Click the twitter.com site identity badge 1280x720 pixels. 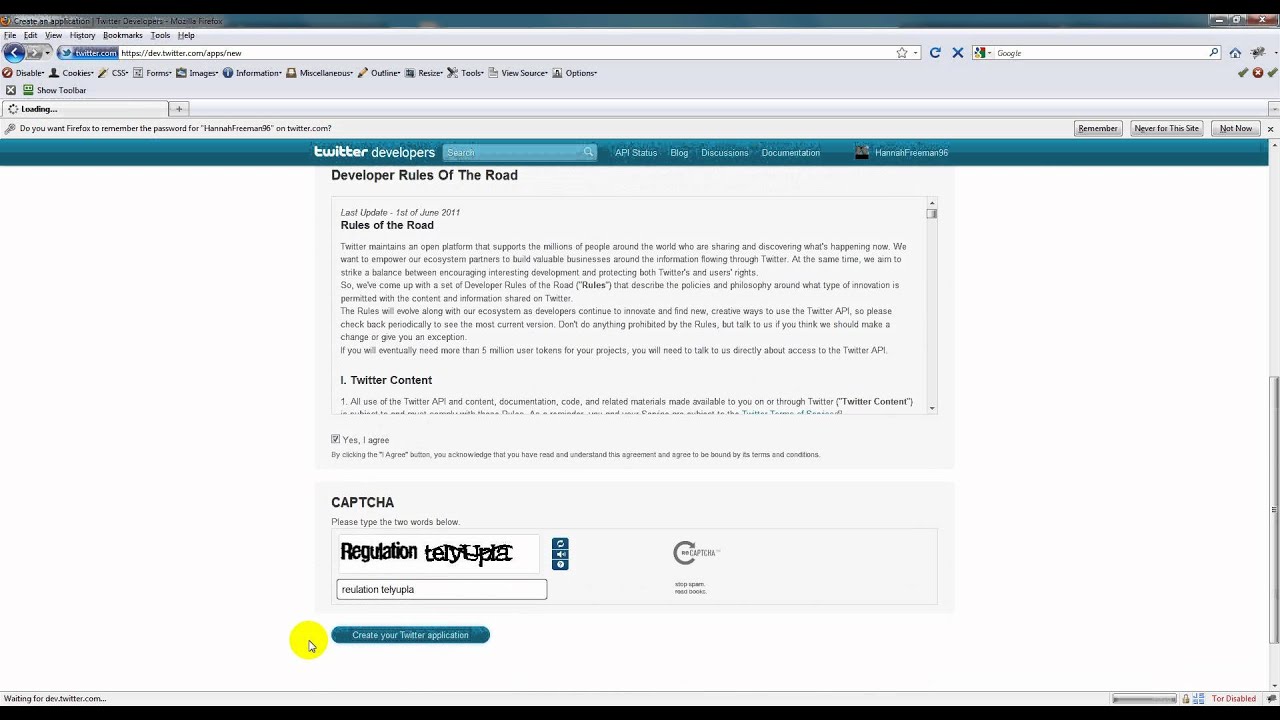(88, 53)
